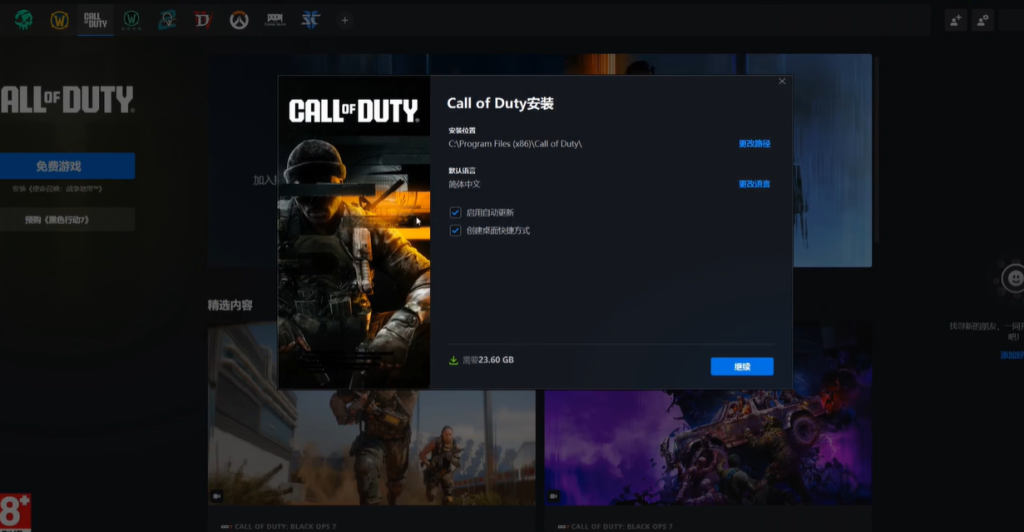Open the Sea of Thieves skull icon
Image resolution: width=1024 pixels, height=532 pixels.
[23, 20]
